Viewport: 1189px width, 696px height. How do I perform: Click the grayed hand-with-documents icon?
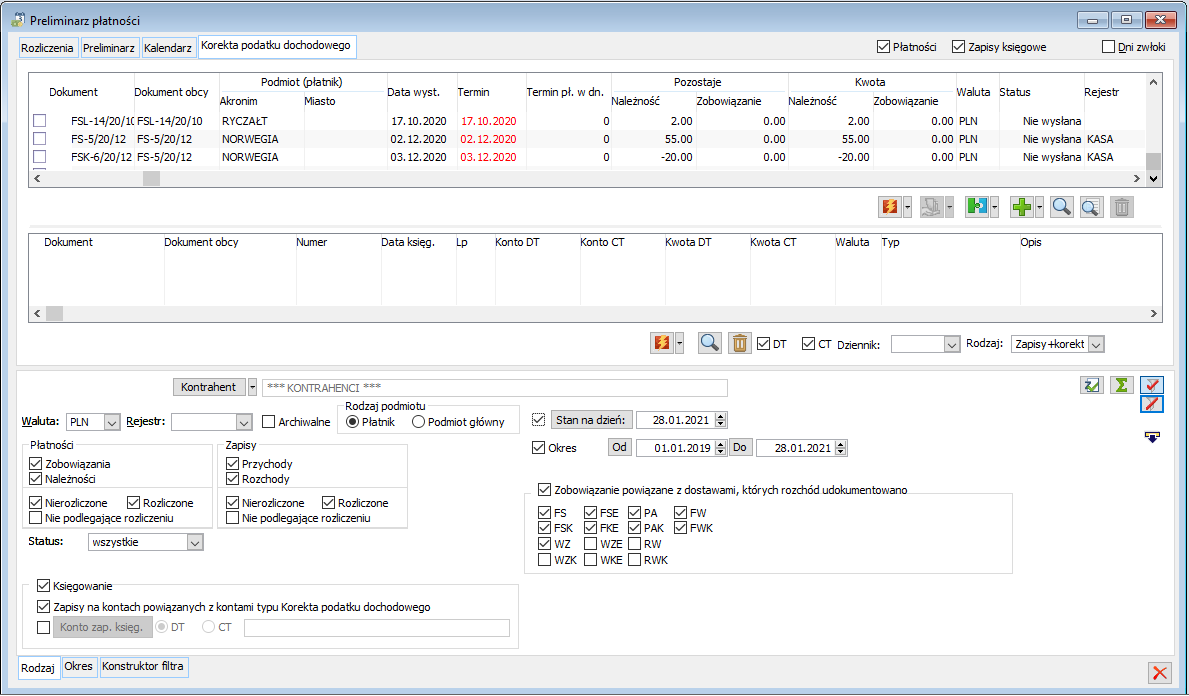click(x=931, y=207)
